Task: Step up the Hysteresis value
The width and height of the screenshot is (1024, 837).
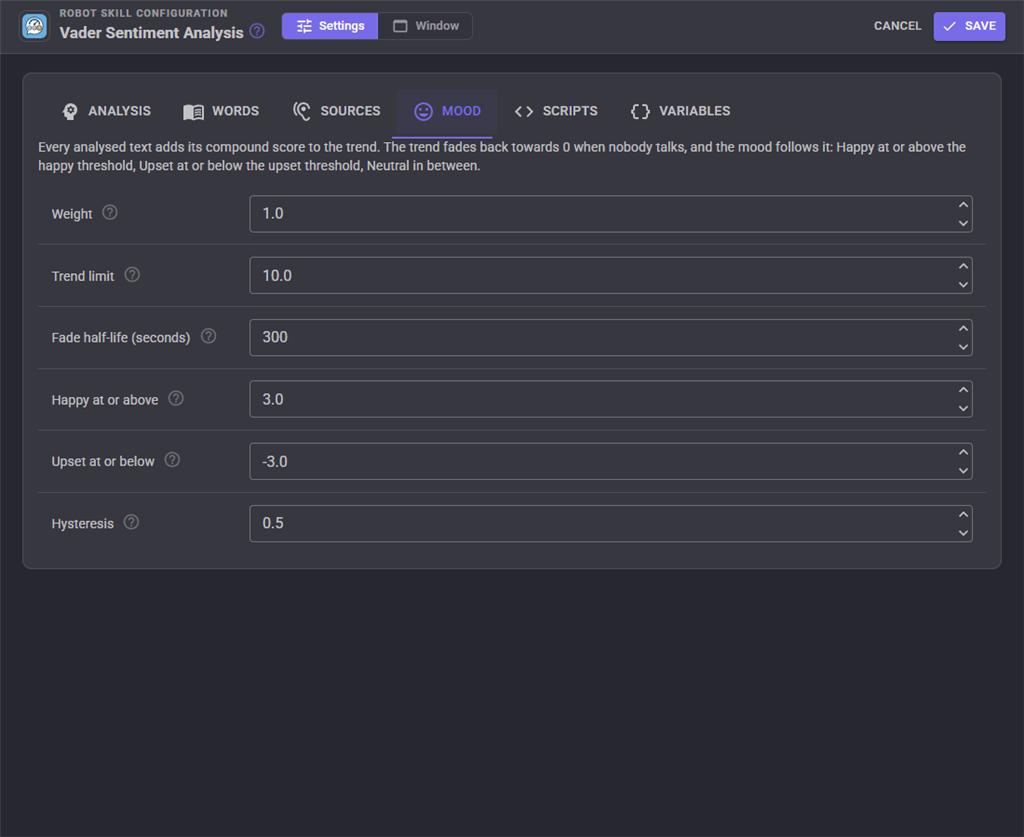Action: point(963,514)
